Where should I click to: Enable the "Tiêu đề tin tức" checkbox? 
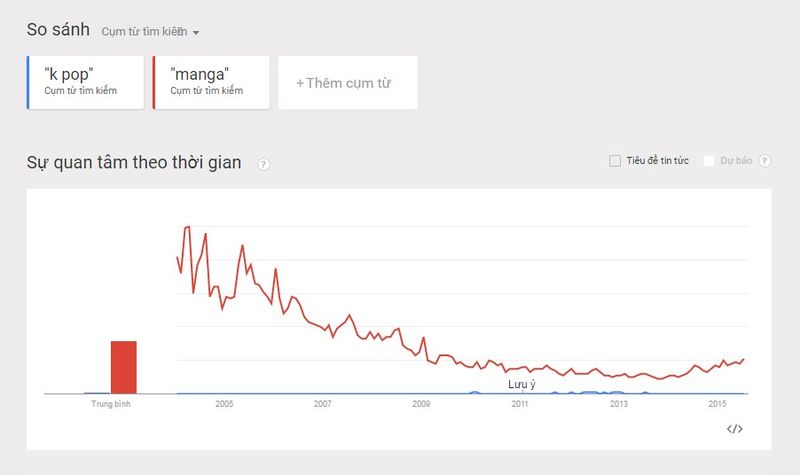615,161
